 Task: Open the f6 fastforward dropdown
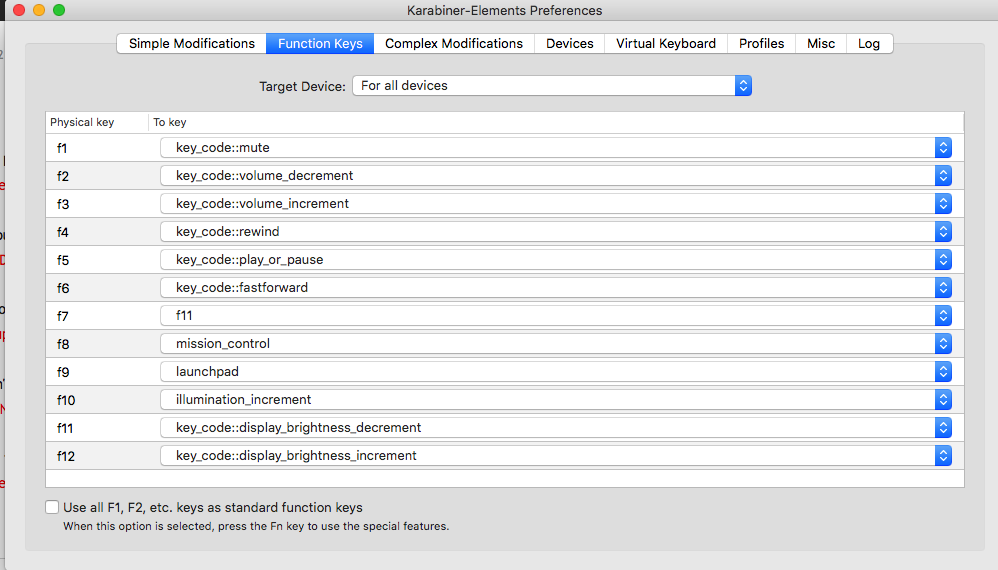click(x=555, y=288)
